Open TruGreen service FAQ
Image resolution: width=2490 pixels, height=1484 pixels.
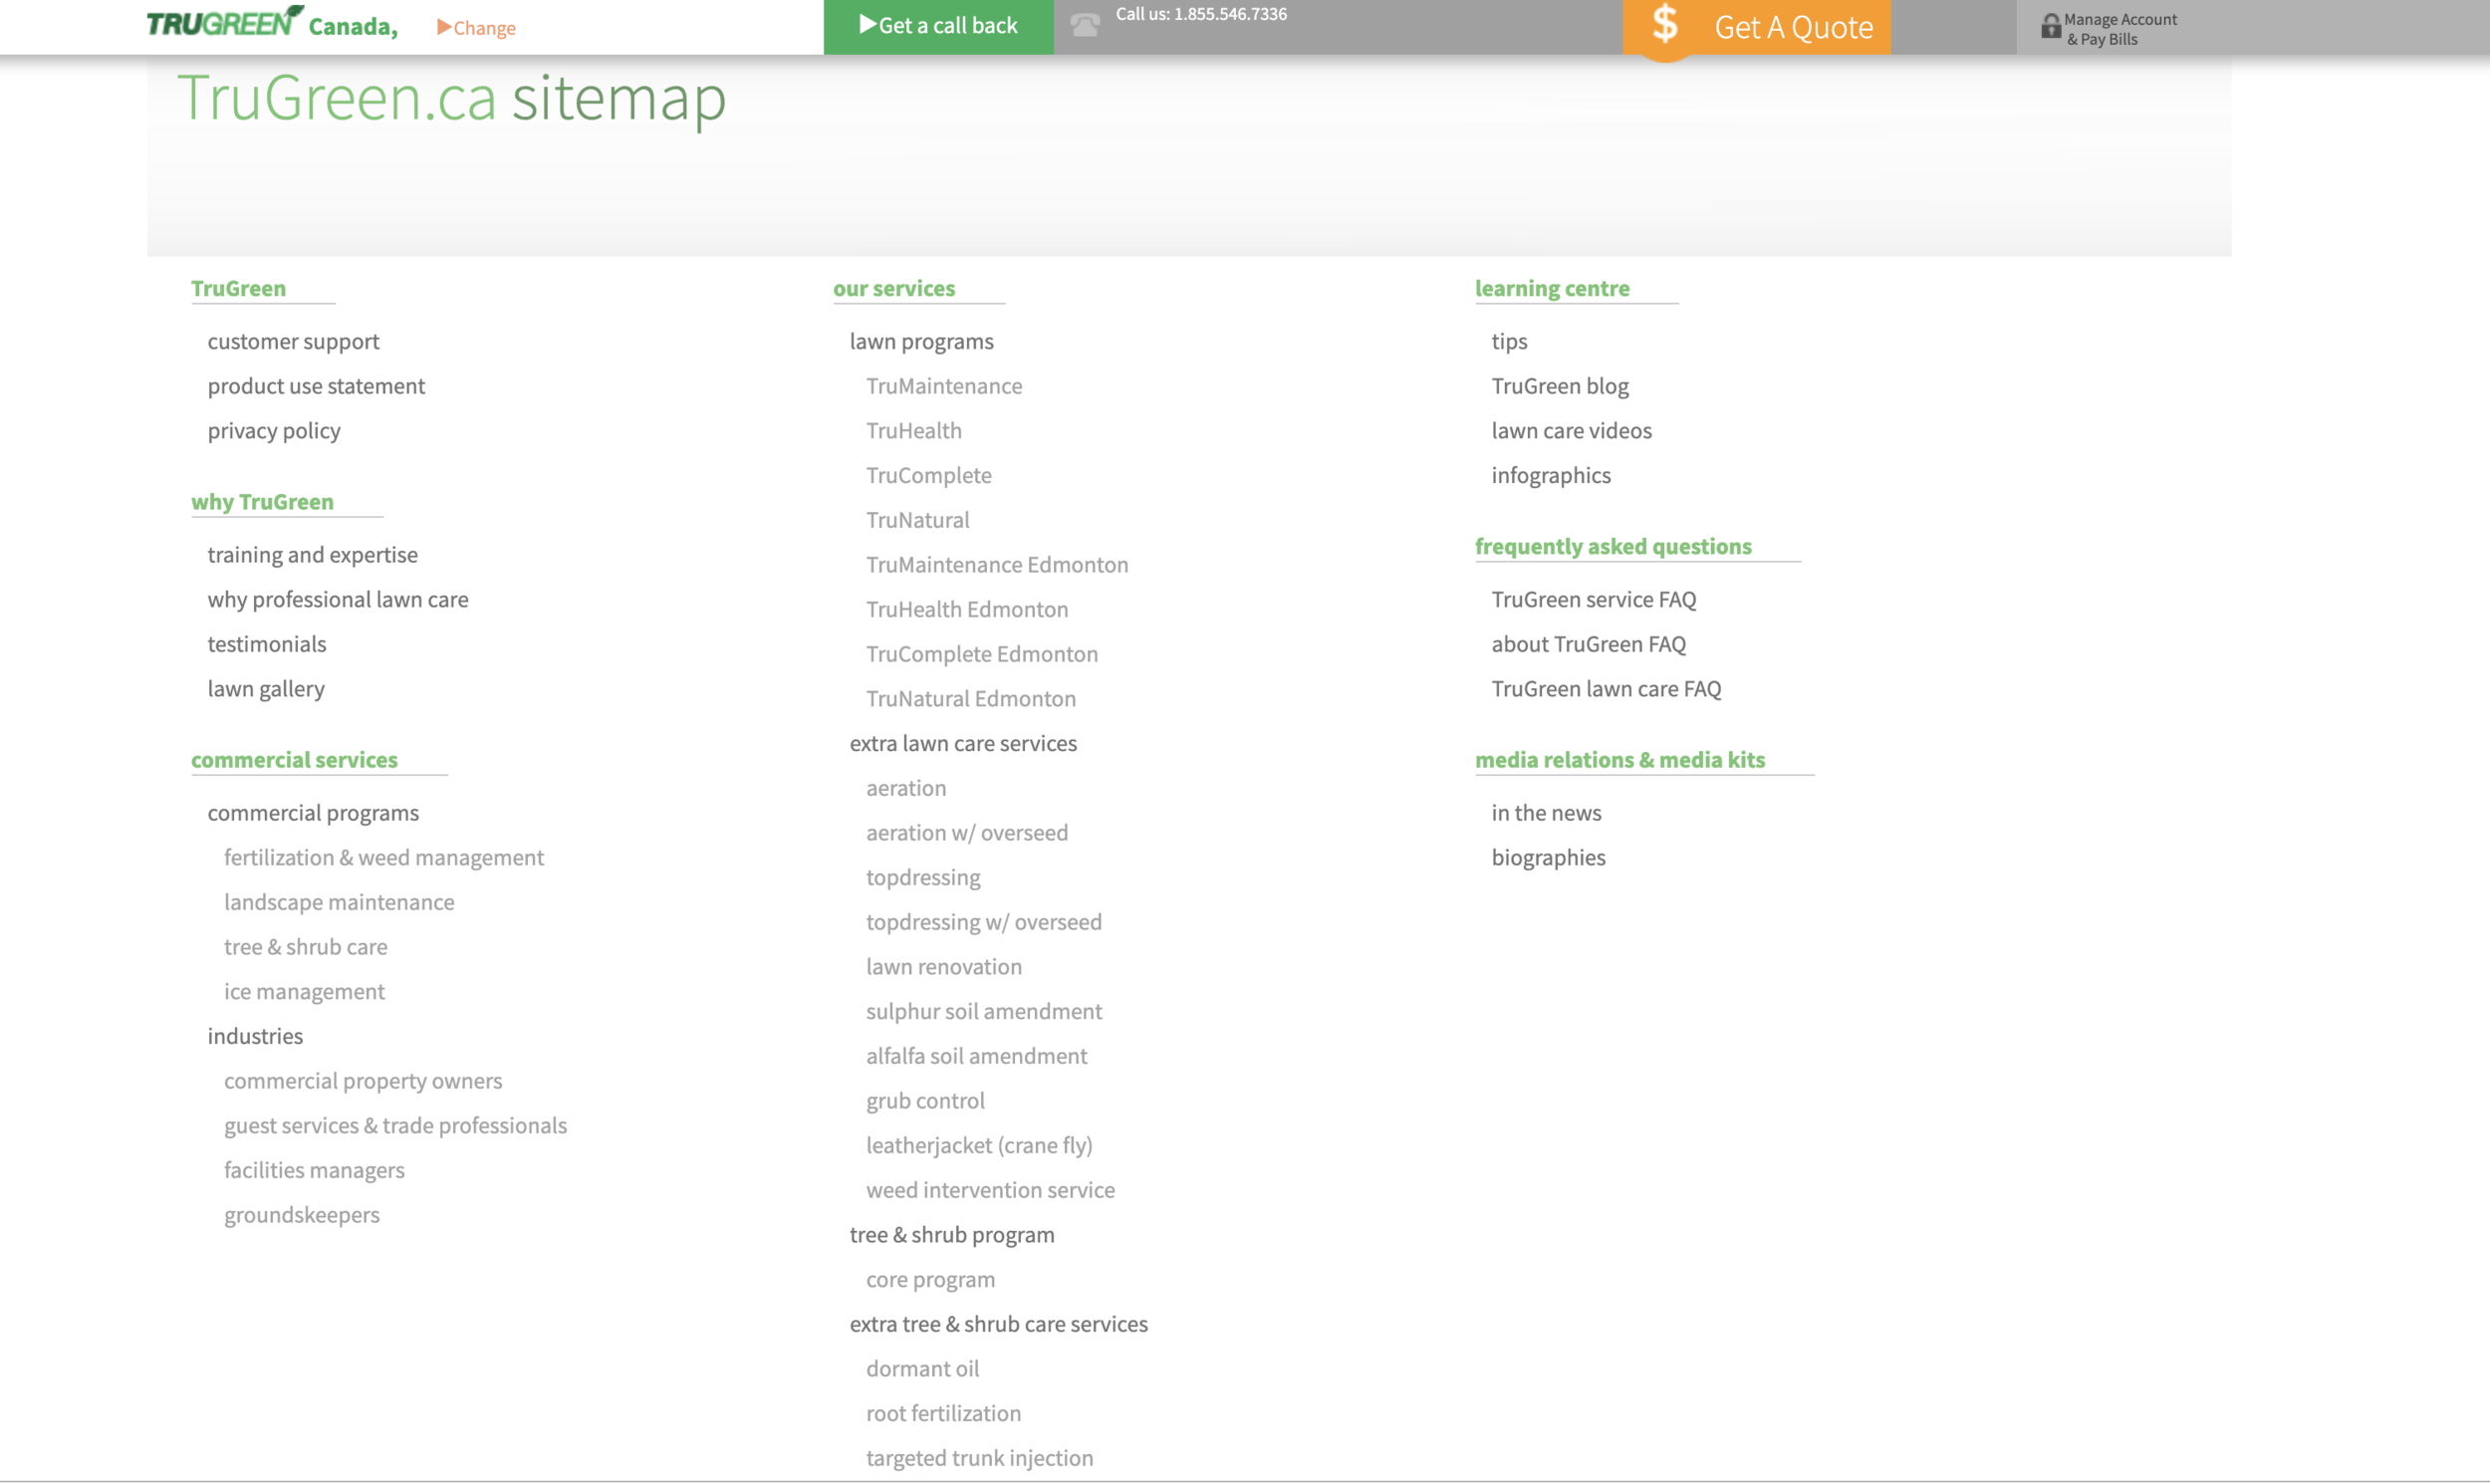(1594, 600)
